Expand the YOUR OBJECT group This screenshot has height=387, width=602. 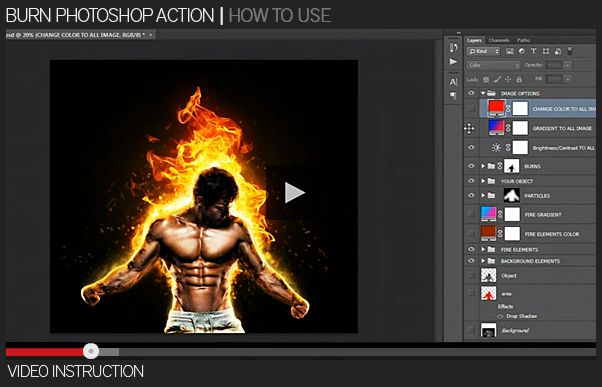(483, 181)
